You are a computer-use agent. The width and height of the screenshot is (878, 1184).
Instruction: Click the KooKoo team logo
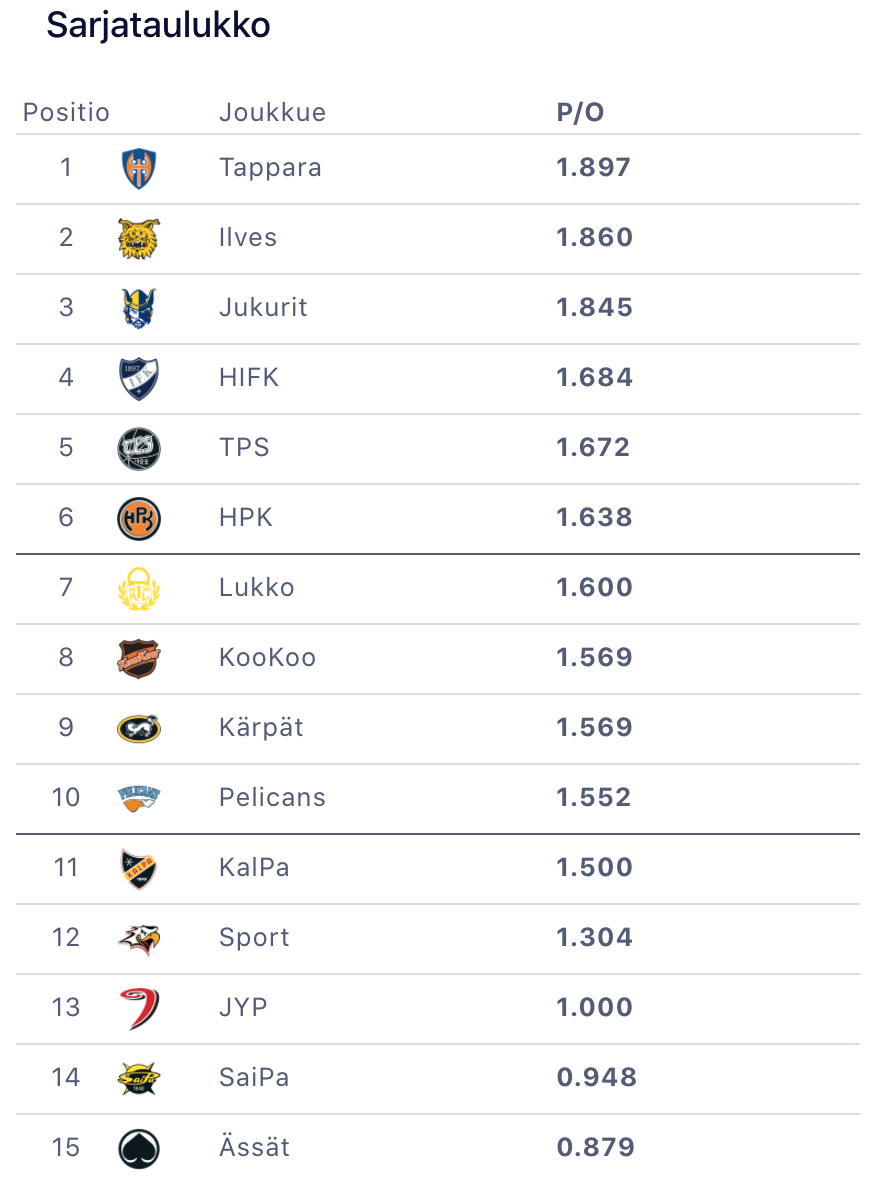[138, 658]
